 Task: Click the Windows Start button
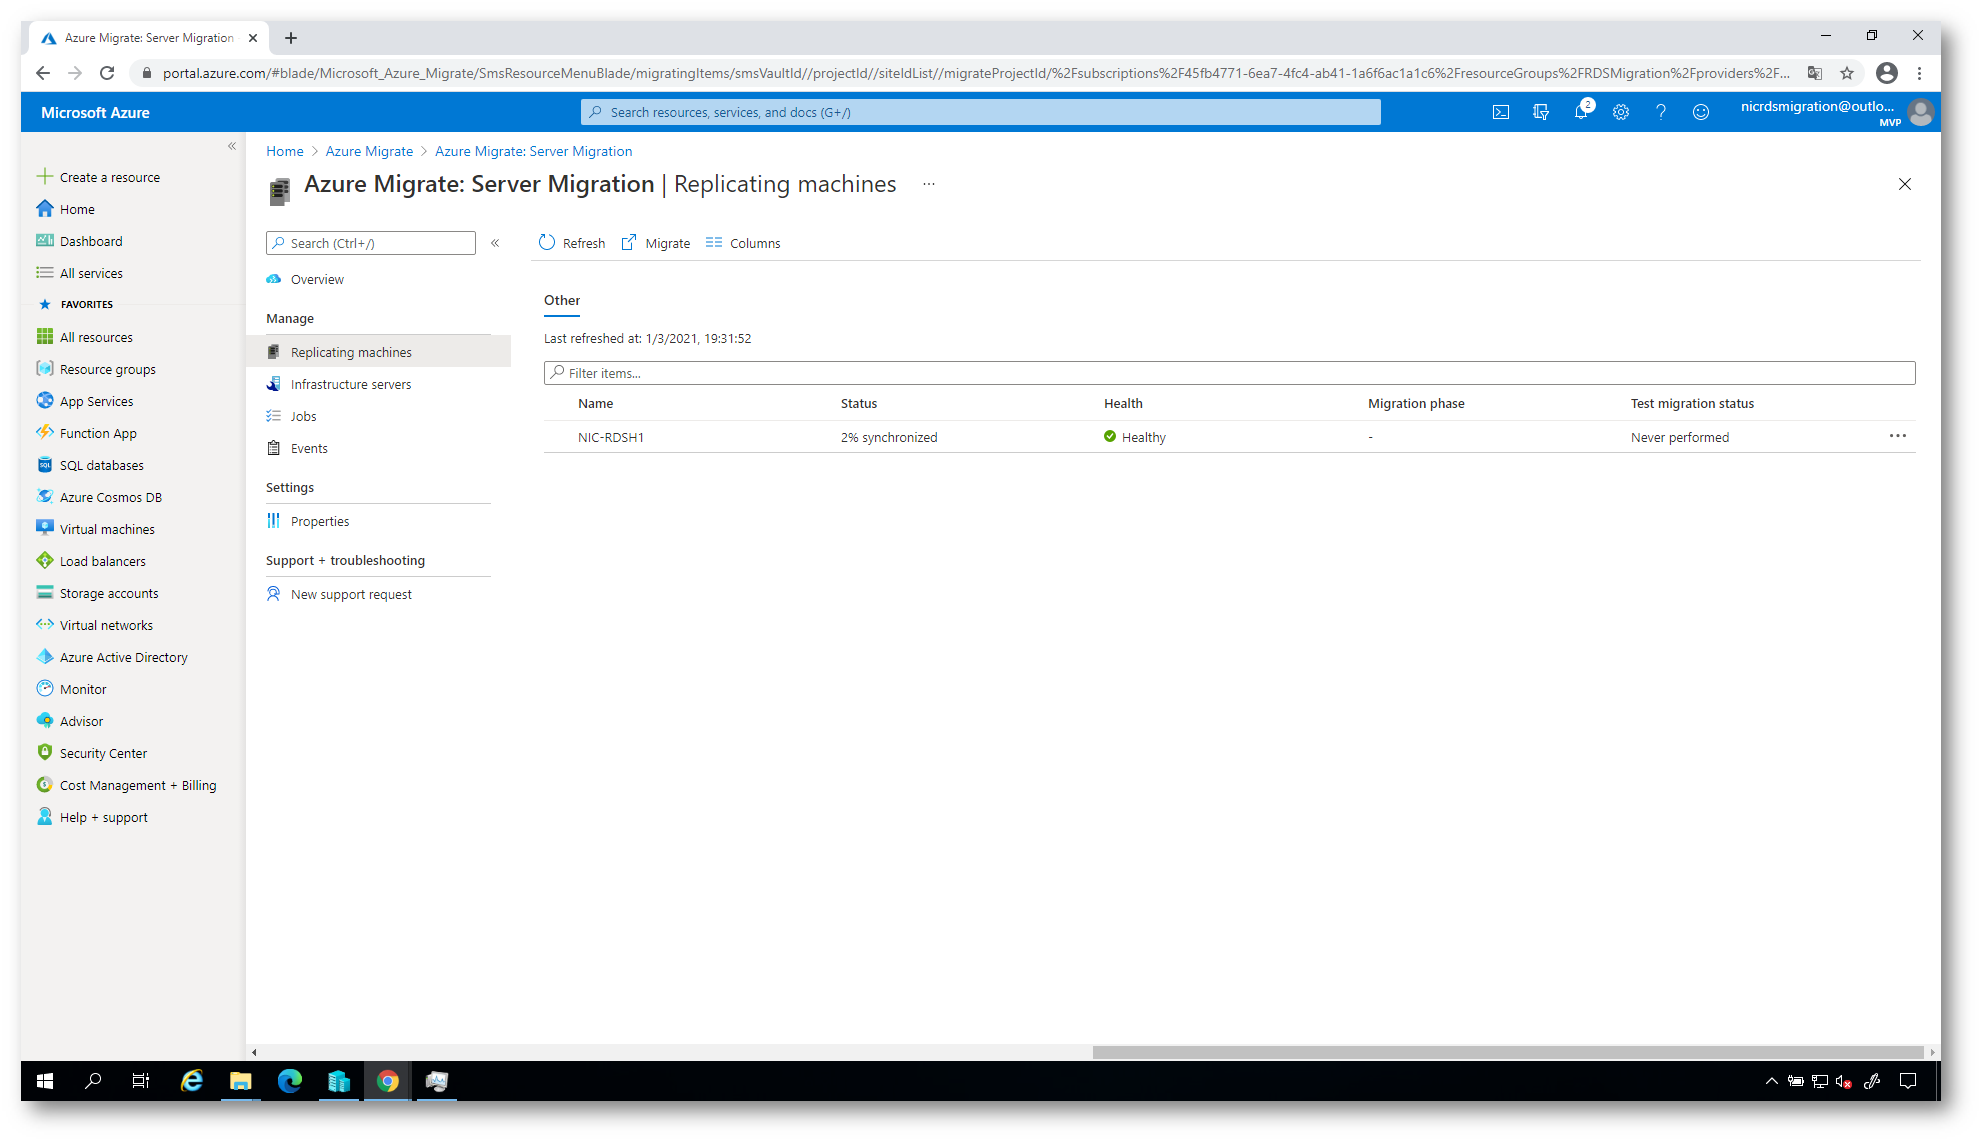45,1081
